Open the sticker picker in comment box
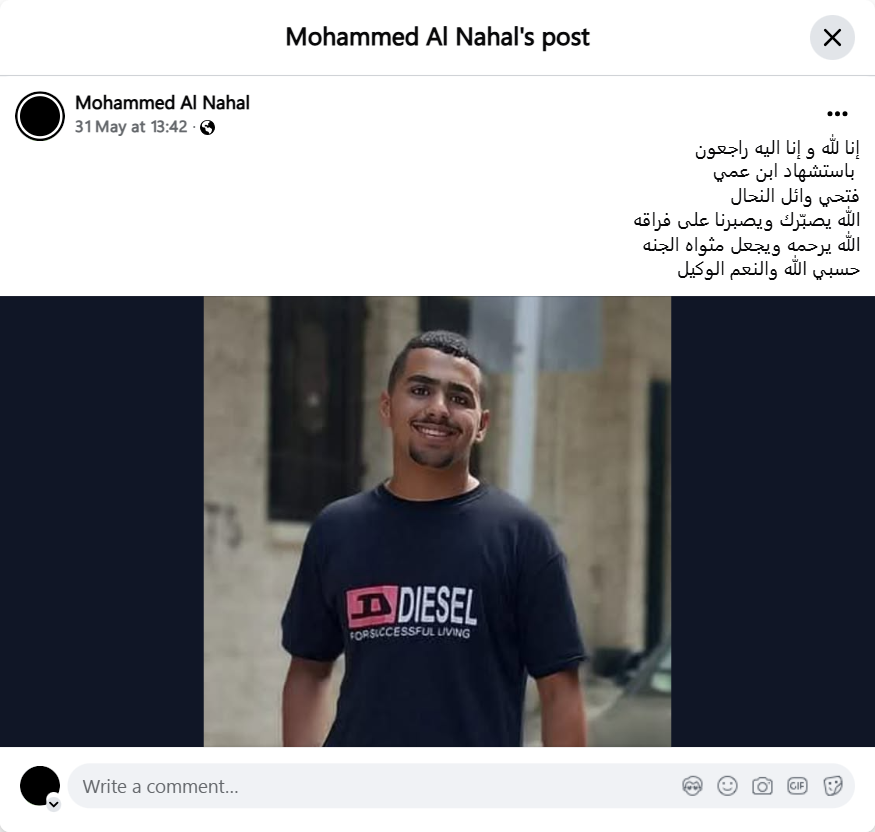The image size is (875, 832). pyautogui.click(x=832, y=786)
